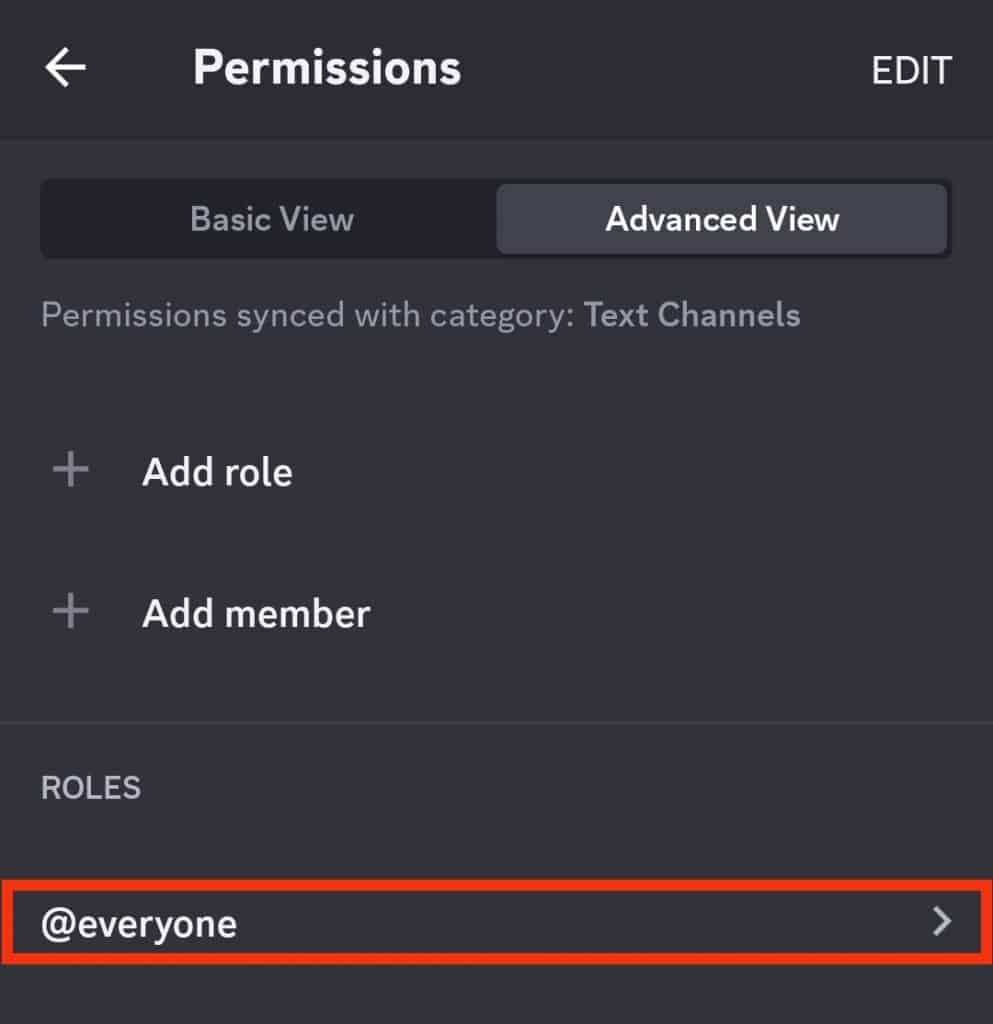
Task: Click Add role to create a role override
Action: click(x=217, y=470)
